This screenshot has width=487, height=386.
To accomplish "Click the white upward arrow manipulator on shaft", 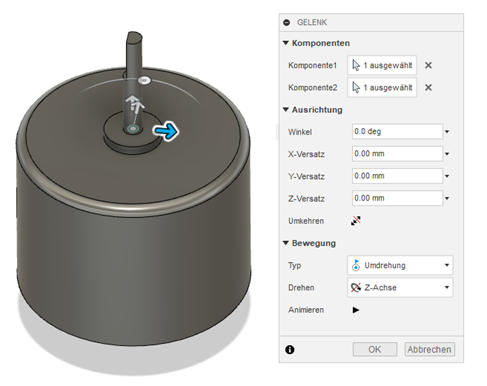I will pyautogui.click(x=135, y=103).
